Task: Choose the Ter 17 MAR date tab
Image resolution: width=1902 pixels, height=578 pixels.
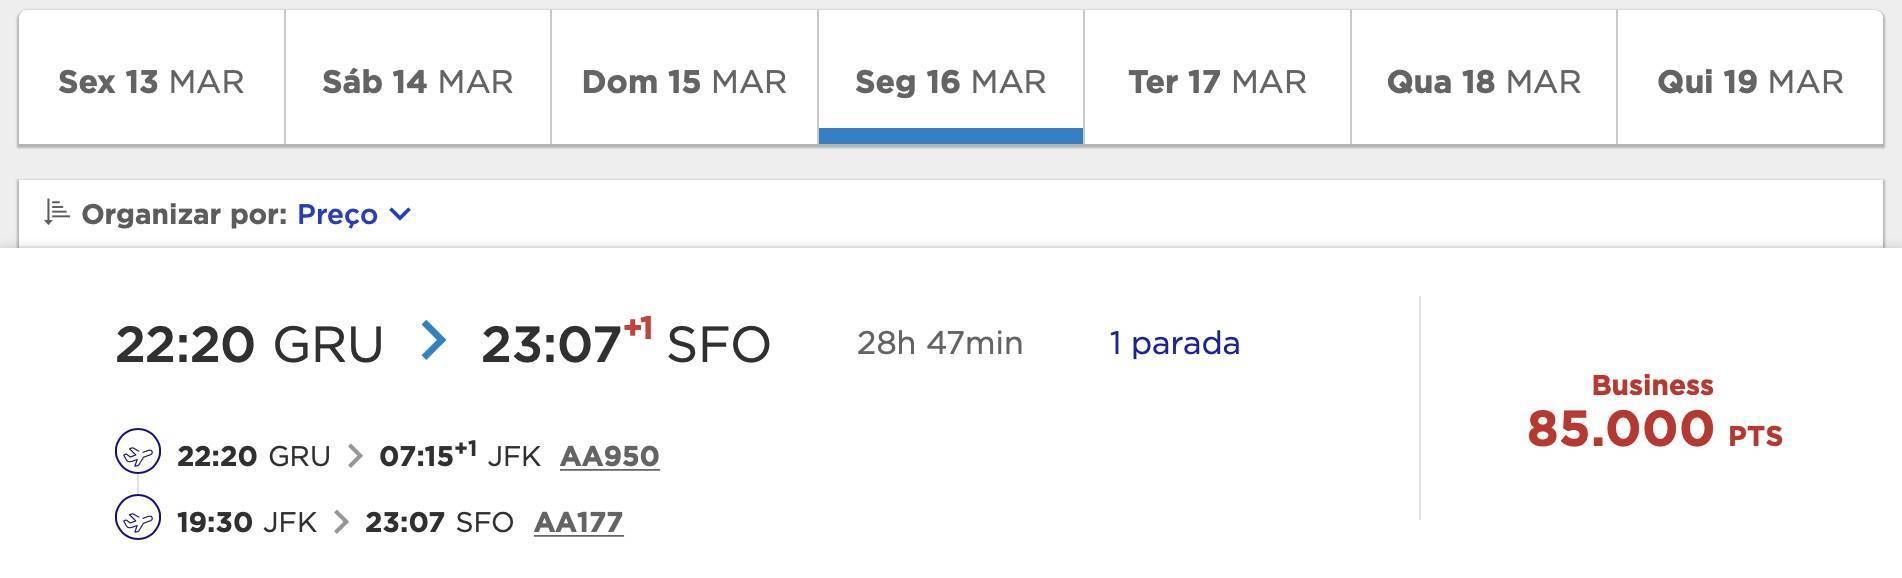Action: [1218, 78]
